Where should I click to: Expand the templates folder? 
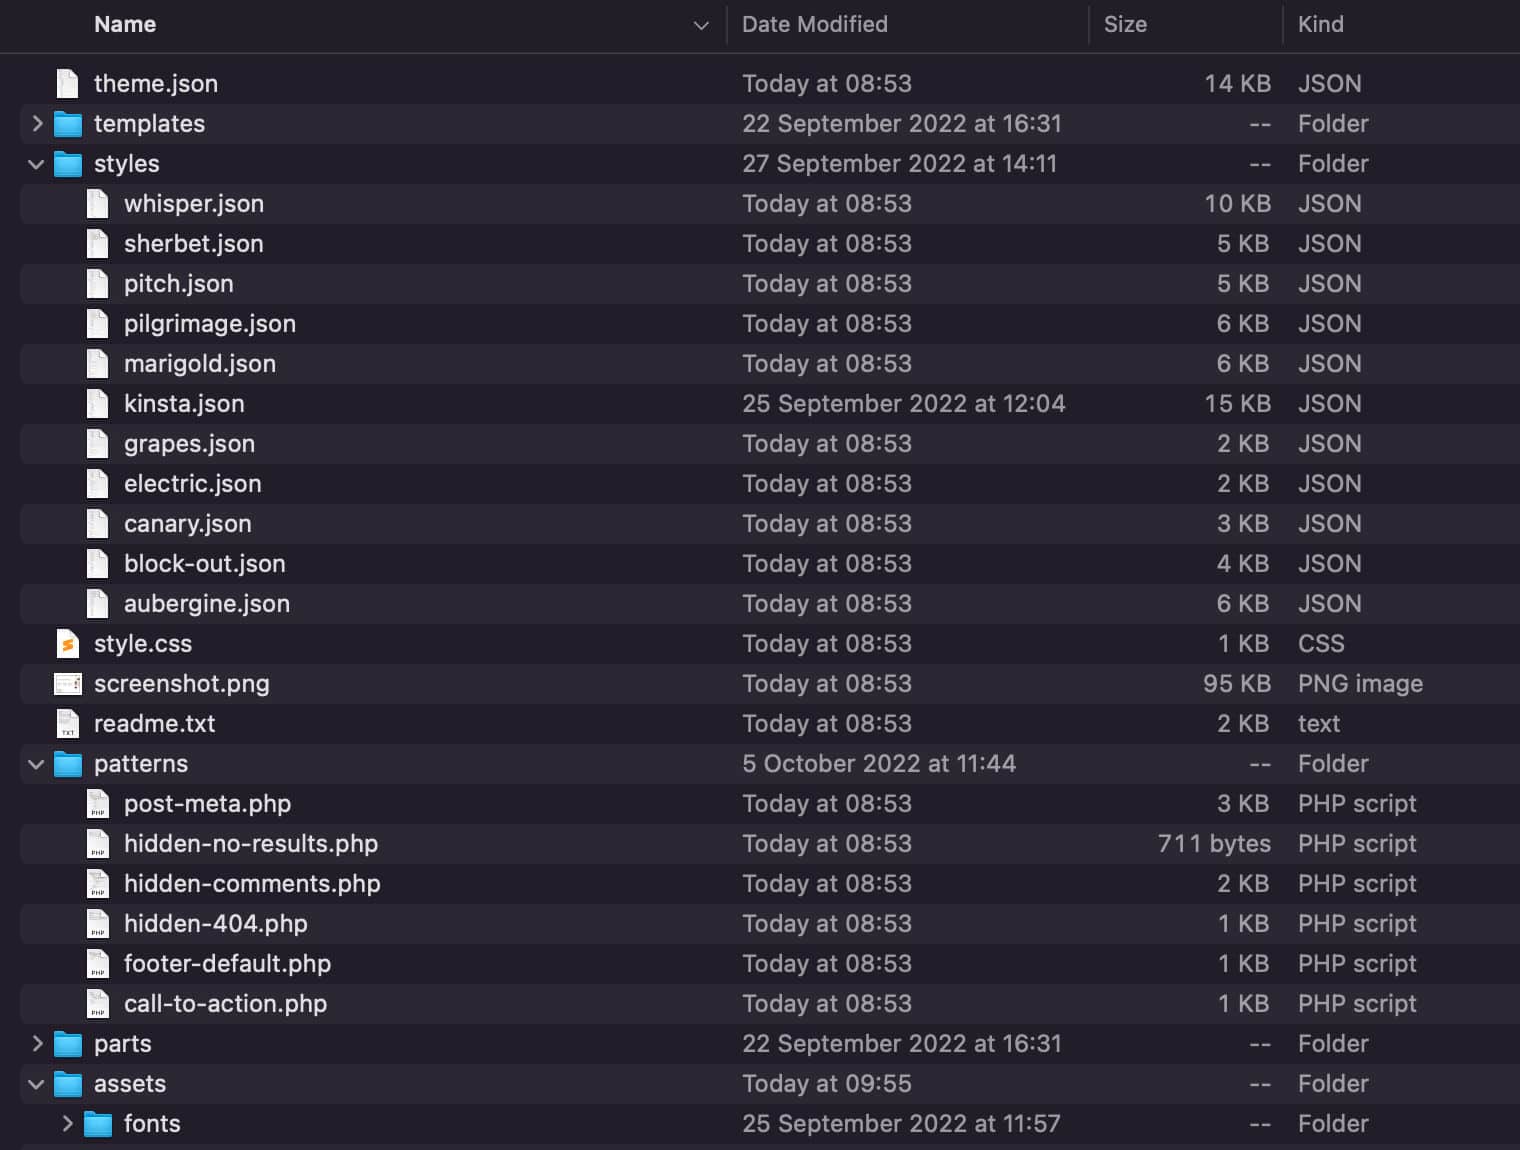point(37,124)
